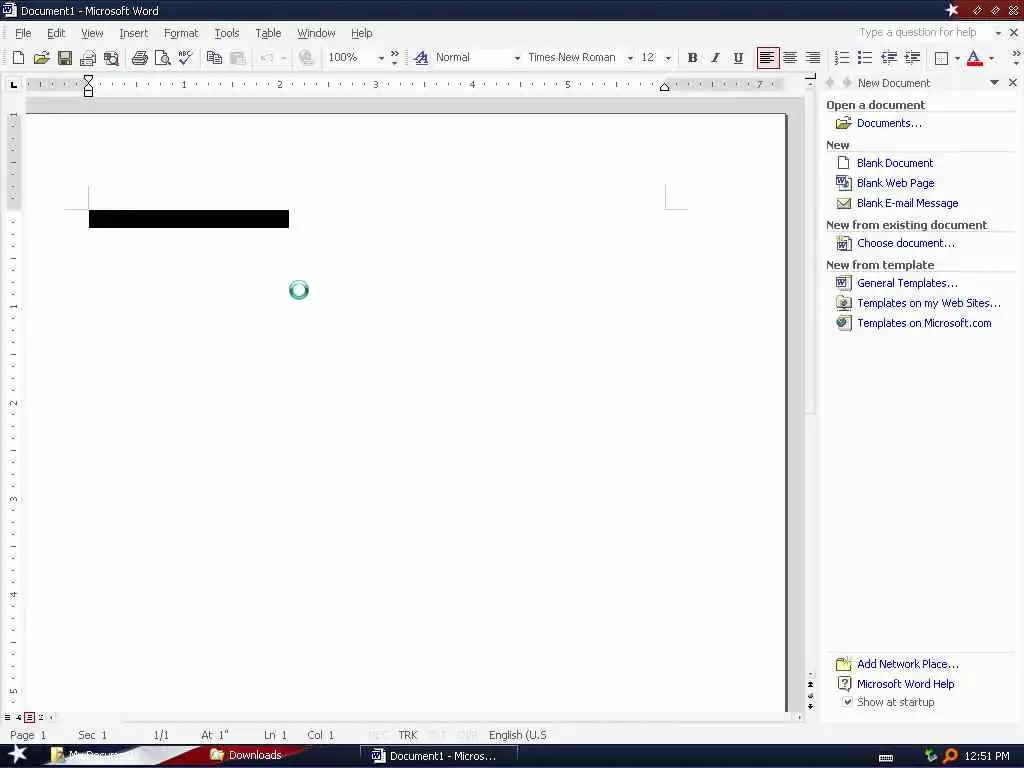Open General Templates... link
1024x768 pixels.
(907, 283)
